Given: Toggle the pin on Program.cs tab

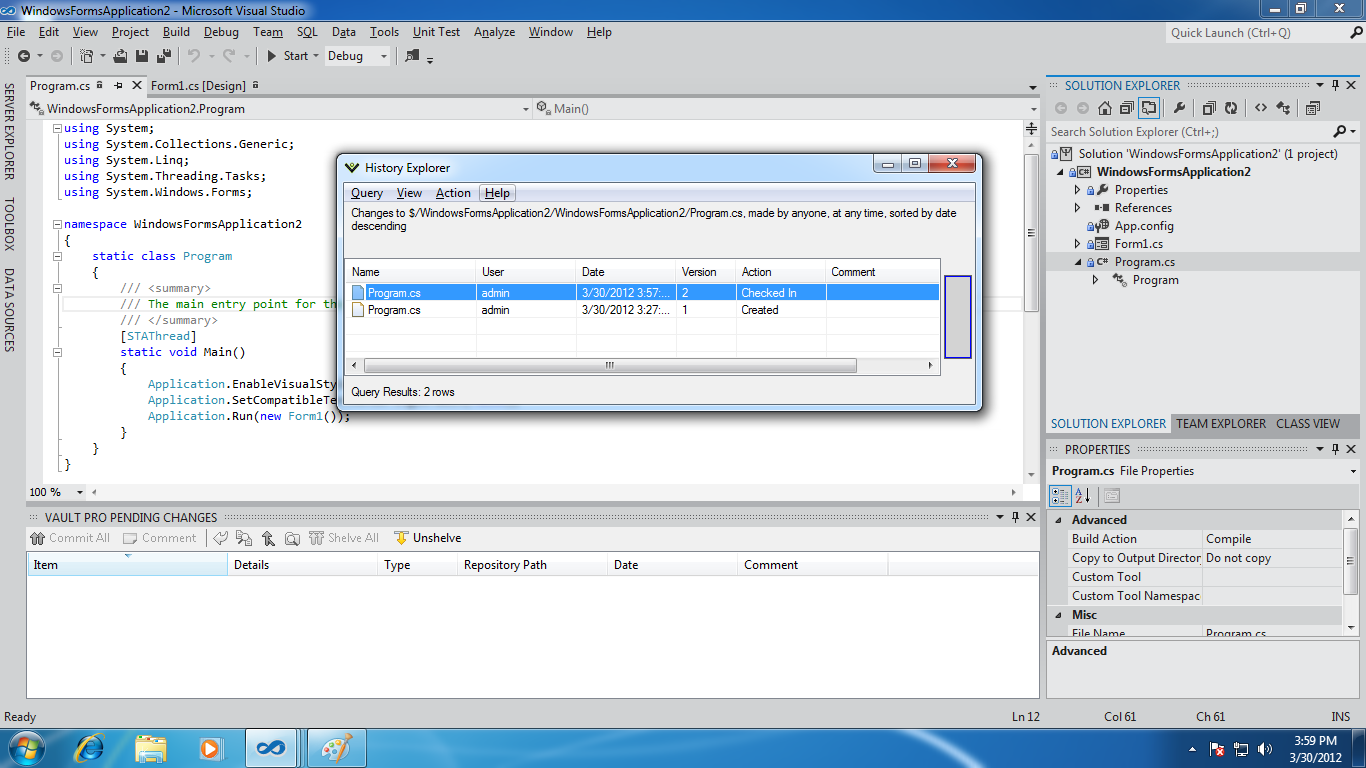Looking at the screenshot, I should pyautogui.click(x=118, y=86).
